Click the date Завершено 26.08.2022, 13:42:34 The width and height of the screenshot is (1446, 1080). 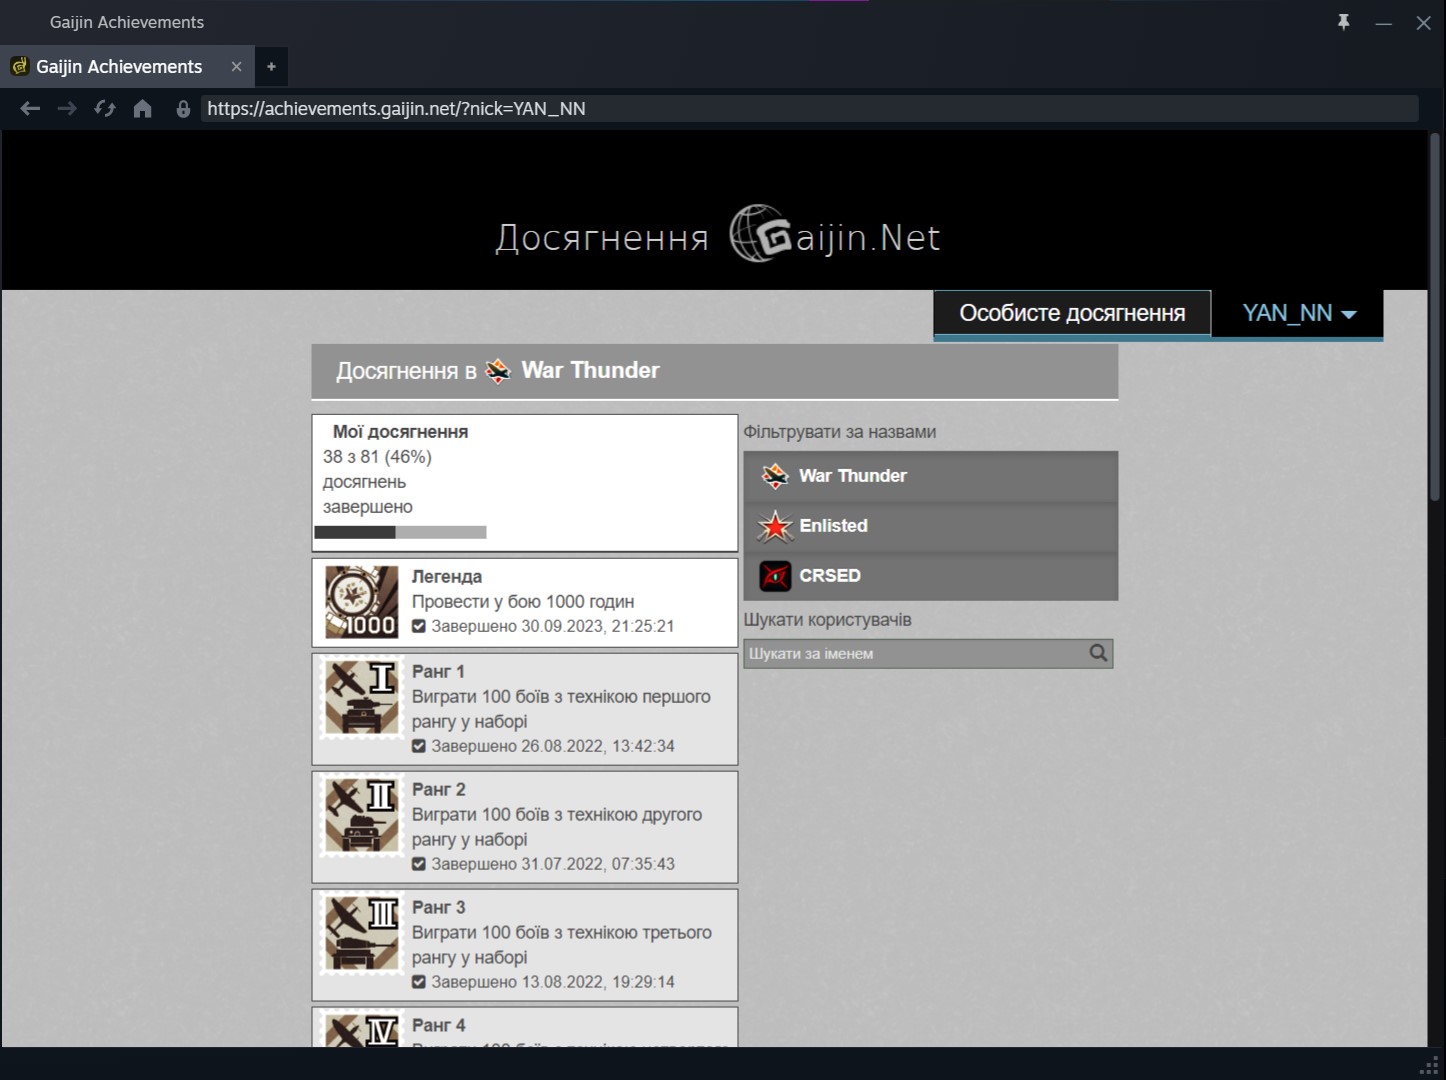(553, 747)
